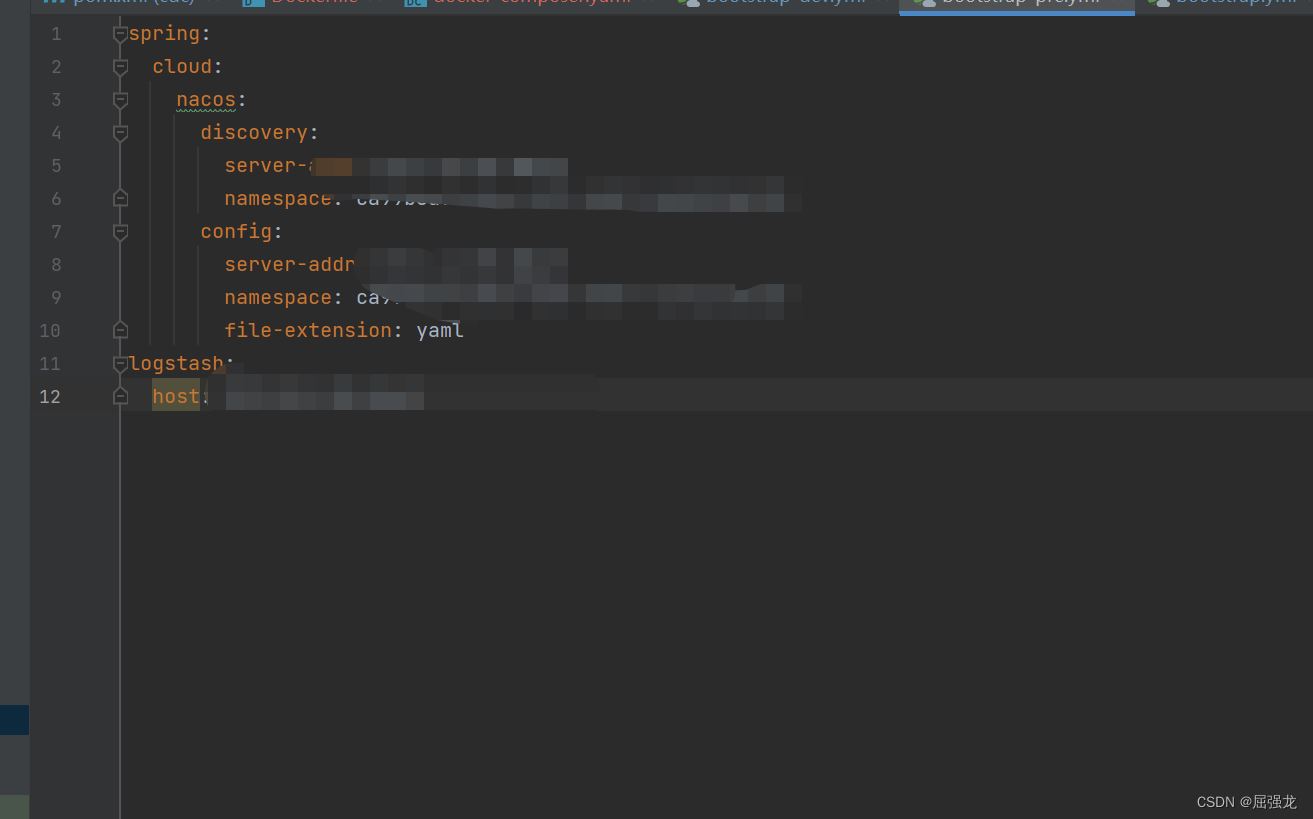This screenshot has height=819, width=1313.
Task: Click the discovery key
Action: 254,133
